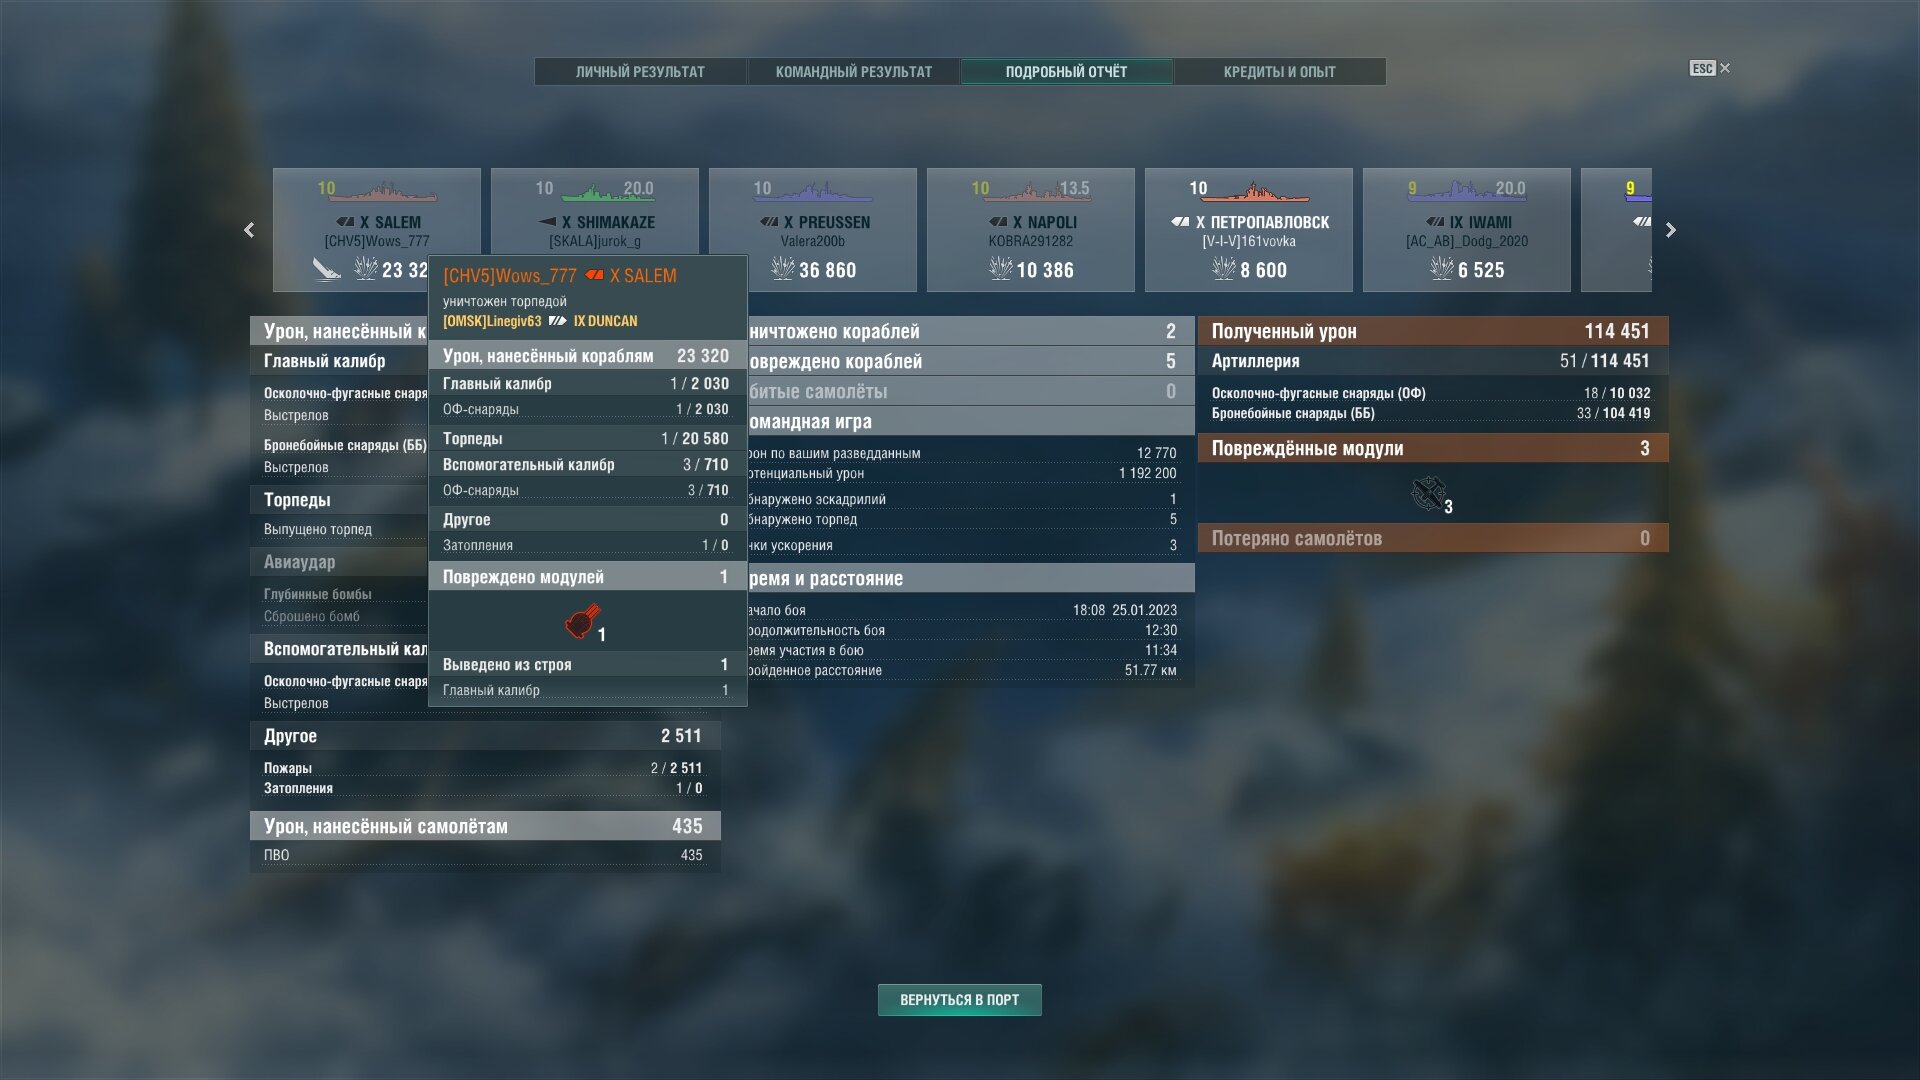Show previous ships with left arrow
Image resolution: width=1920 pixels, height=1080 pixels.
point(249,230)
